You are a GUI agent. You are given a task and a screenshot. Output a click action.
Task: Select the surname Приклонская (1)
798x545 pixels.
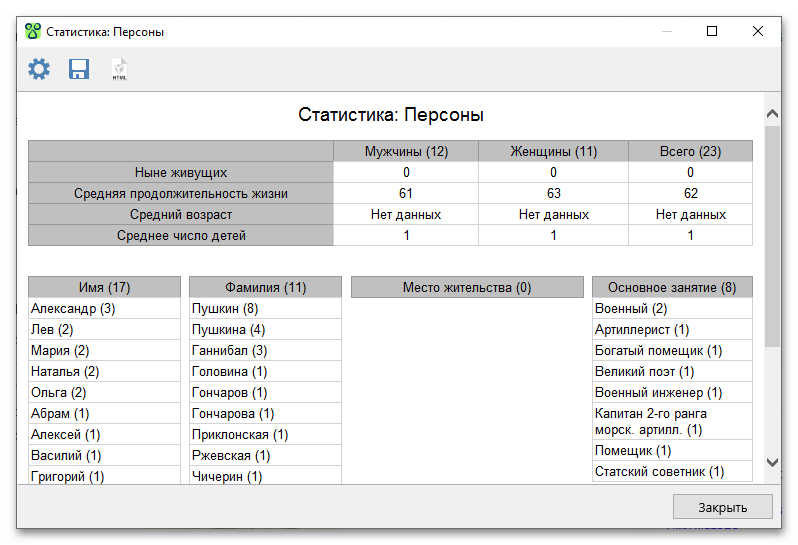coord(266,435)
